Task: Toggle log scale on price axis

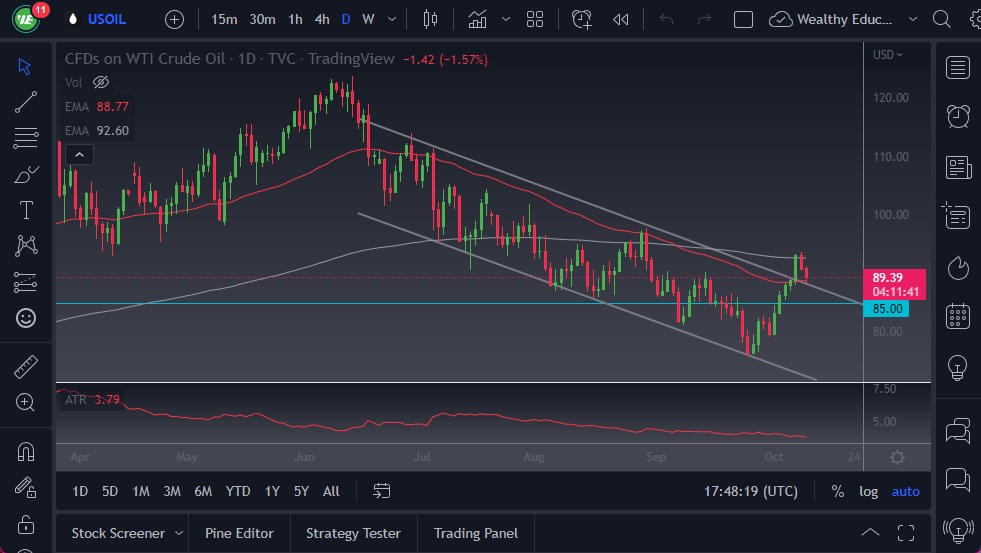Action: point(868,491)
